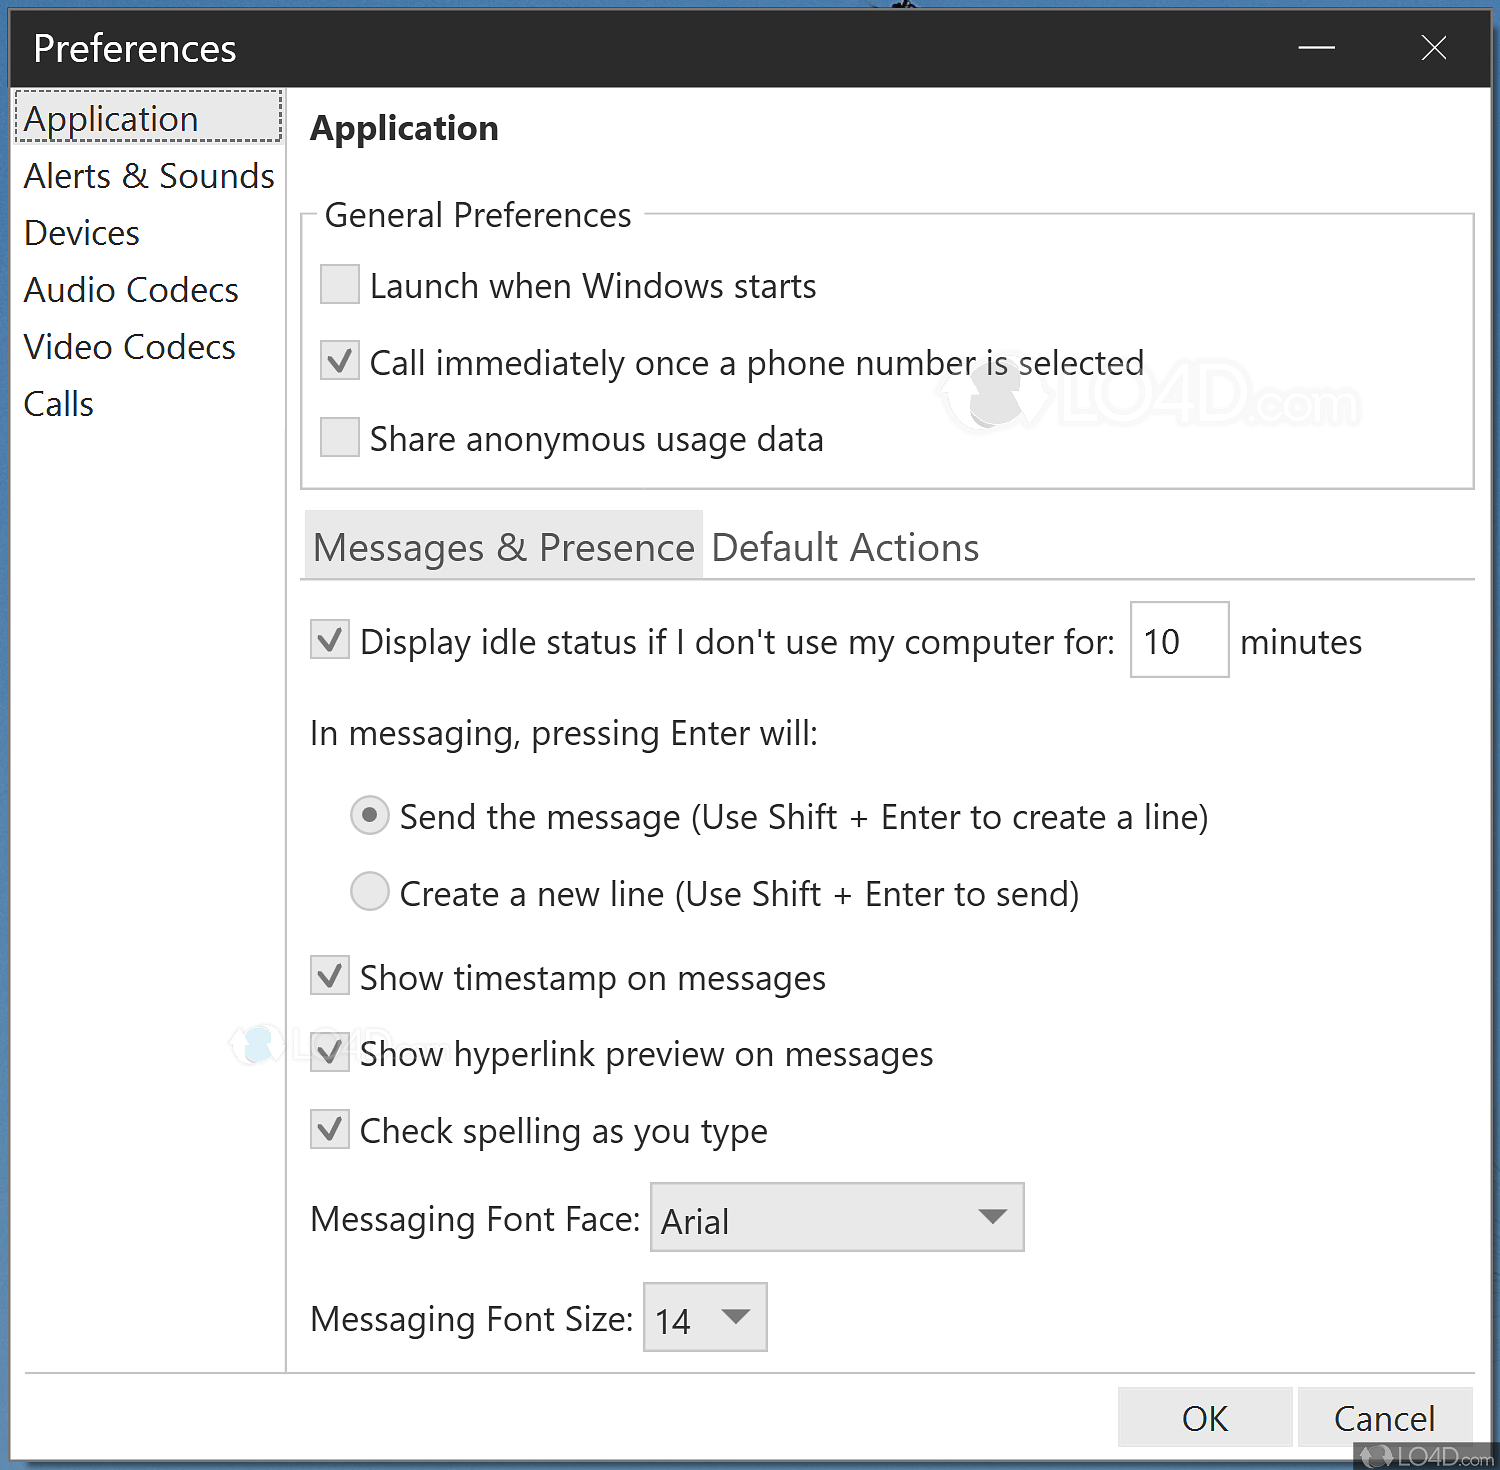1500x1470 pixels.
Task: Switch to the Default Actions tab
Action: (x=843, y=547)
